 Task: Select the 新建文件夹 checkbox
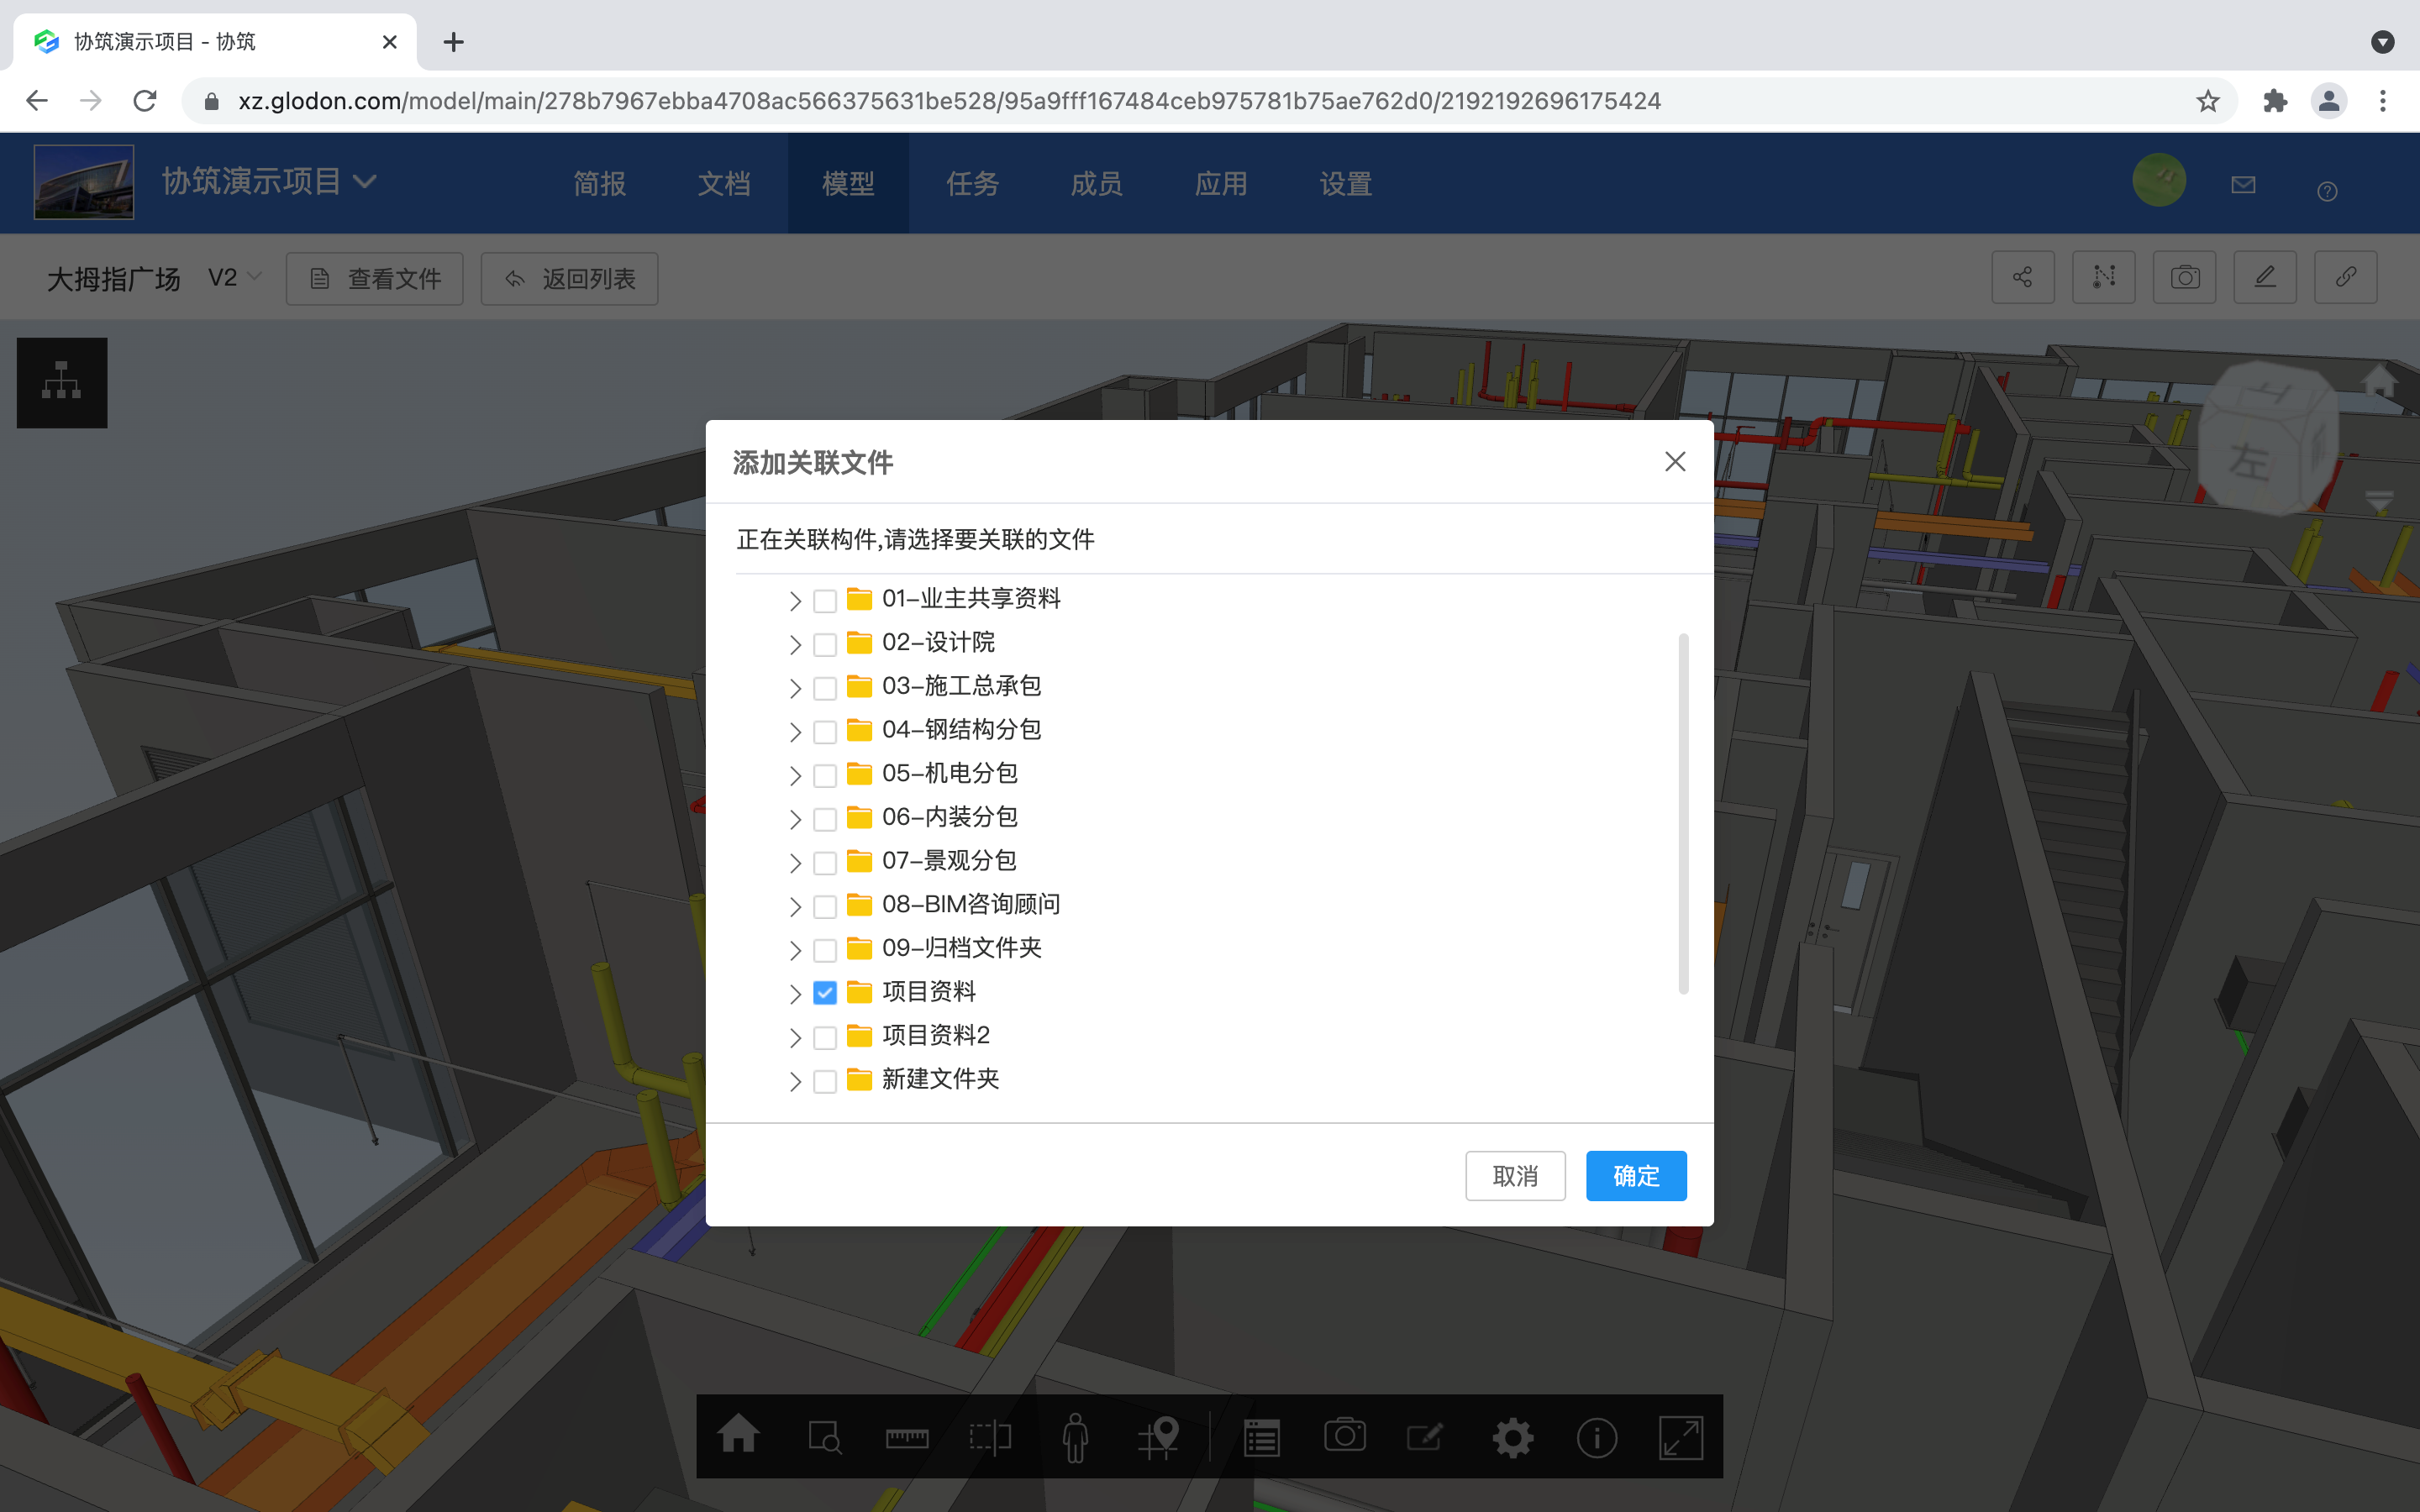[x=824, y=1081]
